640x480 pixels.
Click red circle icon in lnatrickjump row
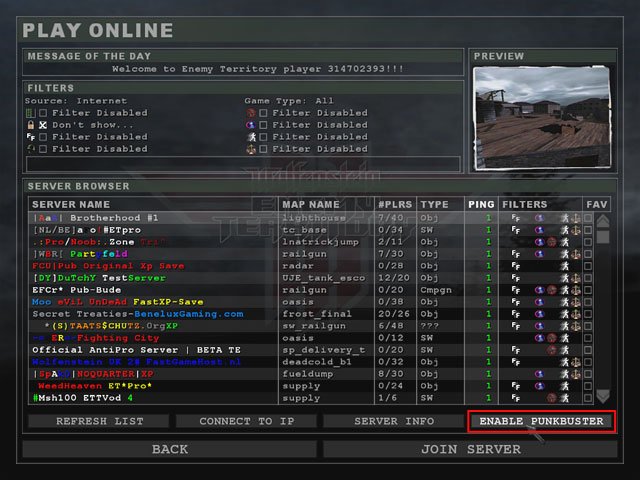tap(552, 242)
